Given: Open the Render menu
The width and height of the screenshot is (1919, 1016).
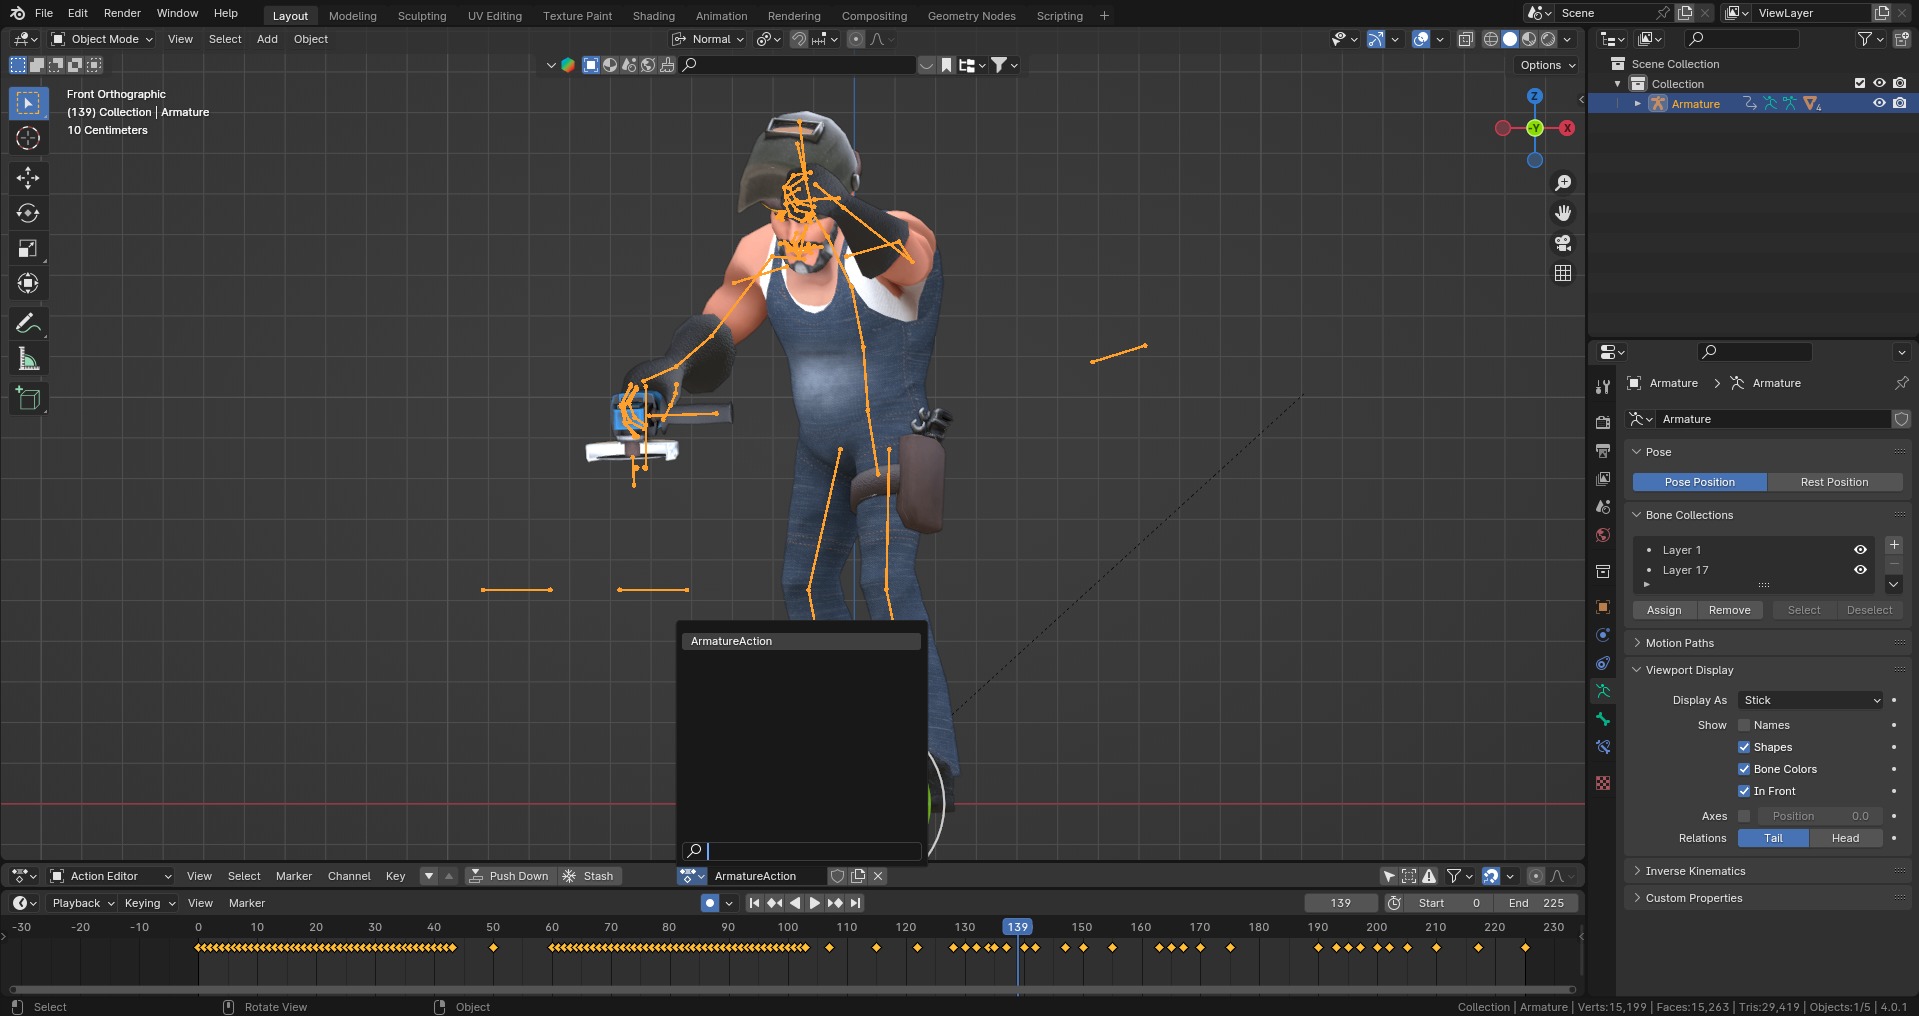Looking at the screenshot, I should pos(122,13).
